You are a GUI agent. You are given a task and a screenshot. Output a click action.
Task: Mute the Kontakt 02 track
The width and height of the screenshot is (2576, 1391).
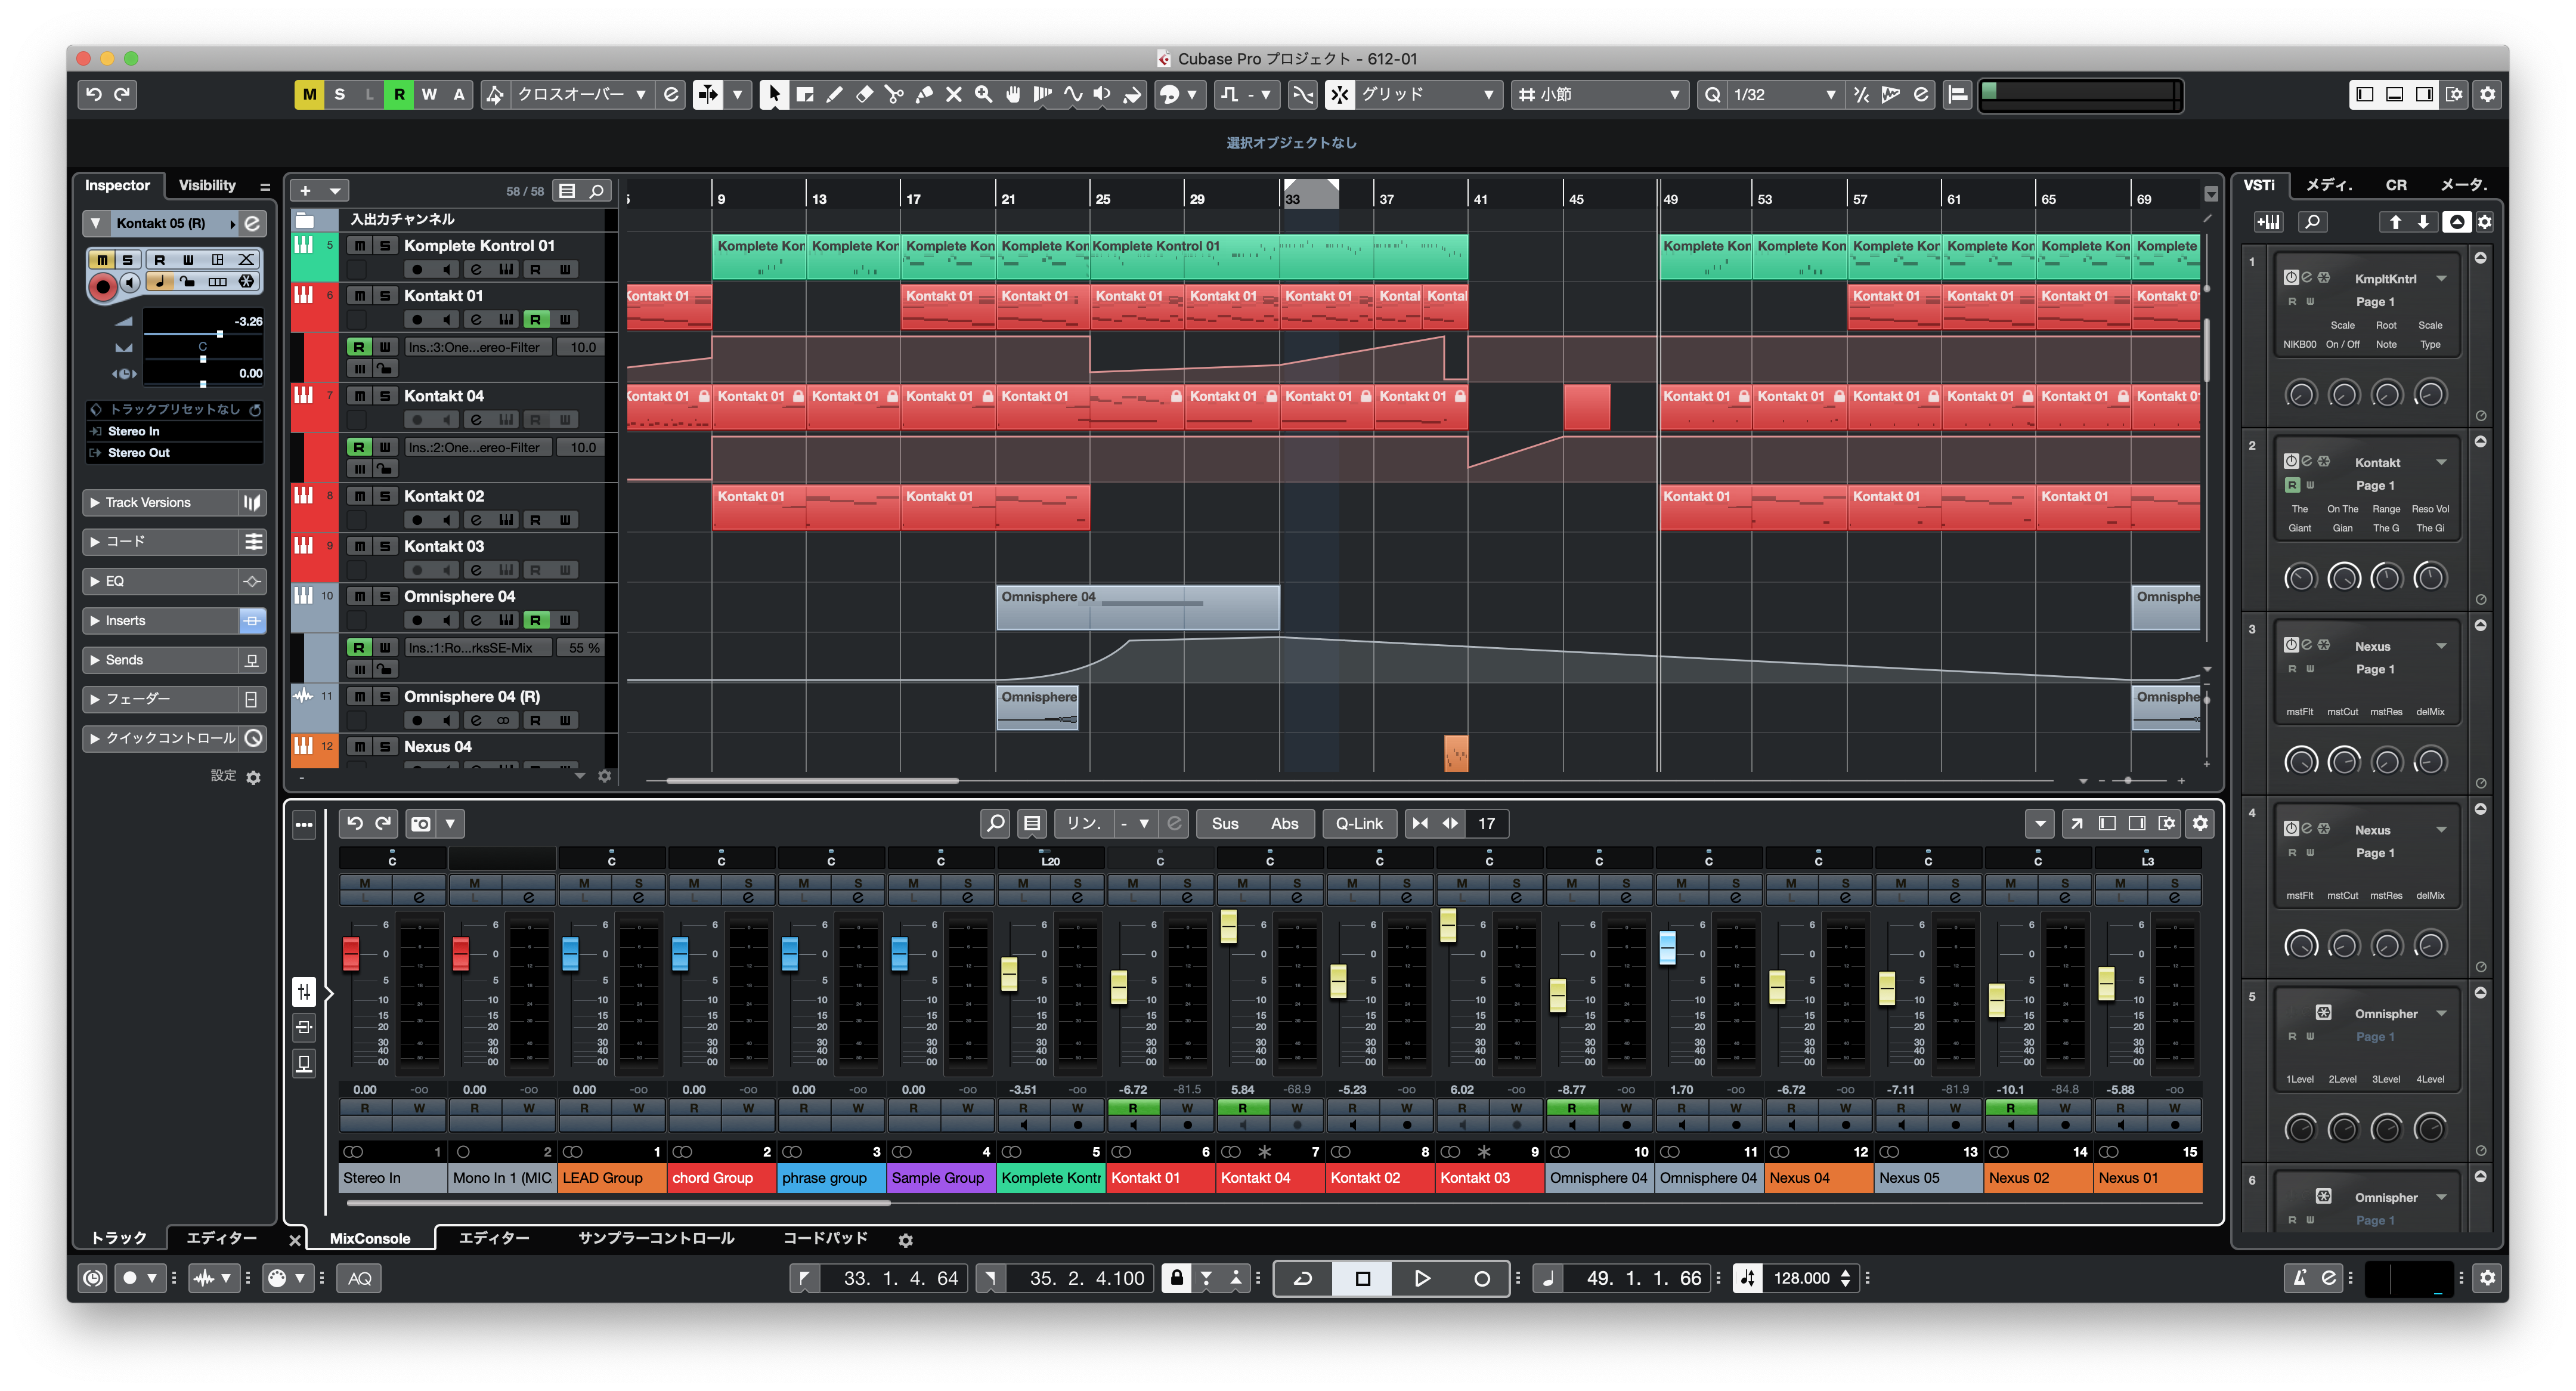click(x=359, y=496)
